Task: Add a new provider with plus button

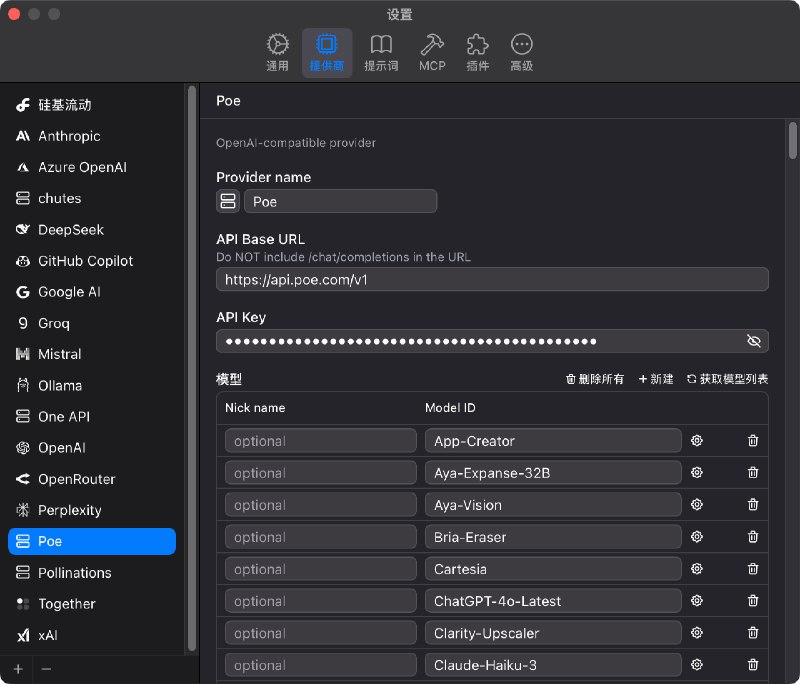Action: click(18, 669)
